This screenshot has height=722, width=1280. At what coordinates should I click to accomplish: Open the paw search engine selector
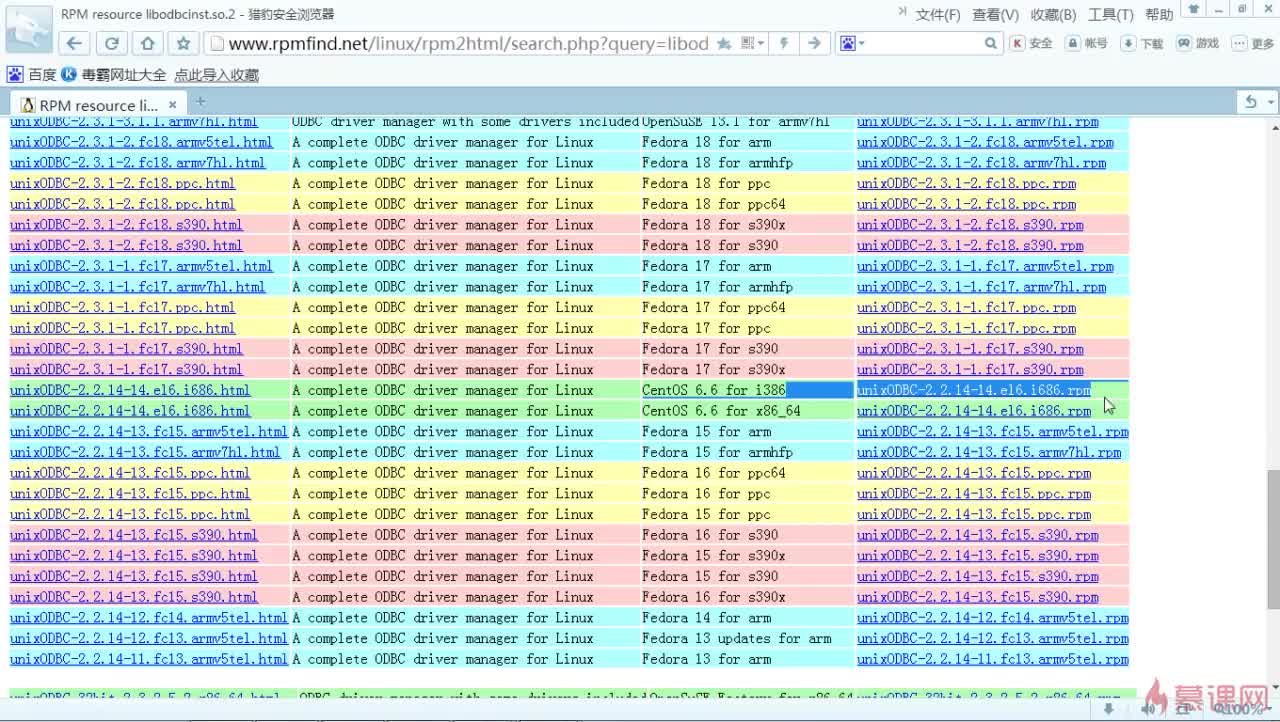pos(851,43)
